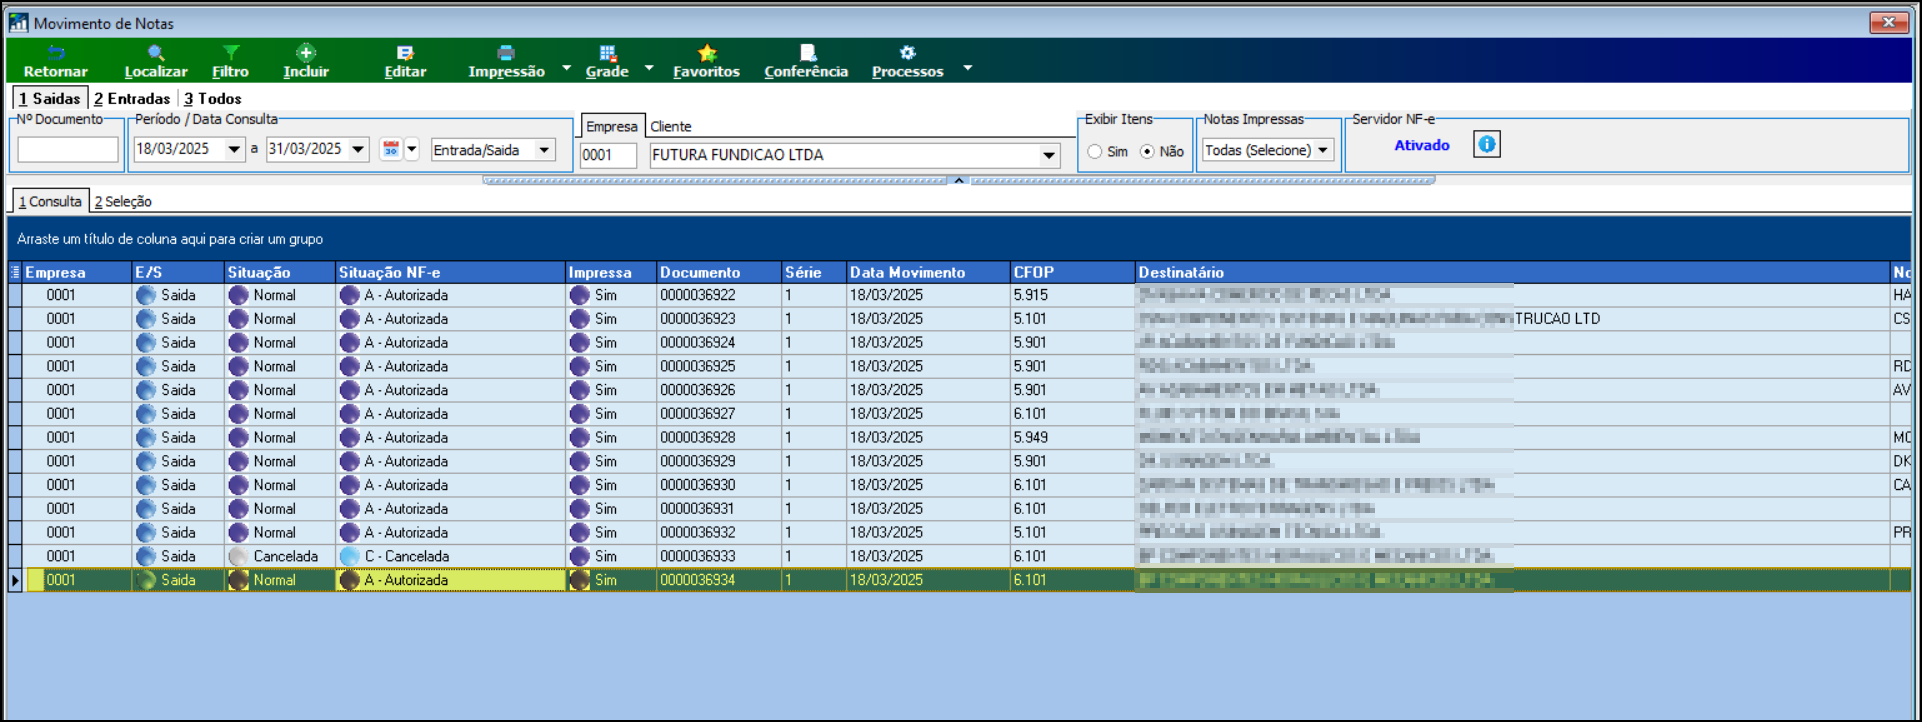Open the Impressão dropdown arrow
This screenshot has width=1922, height=722.
click(566, 68)
